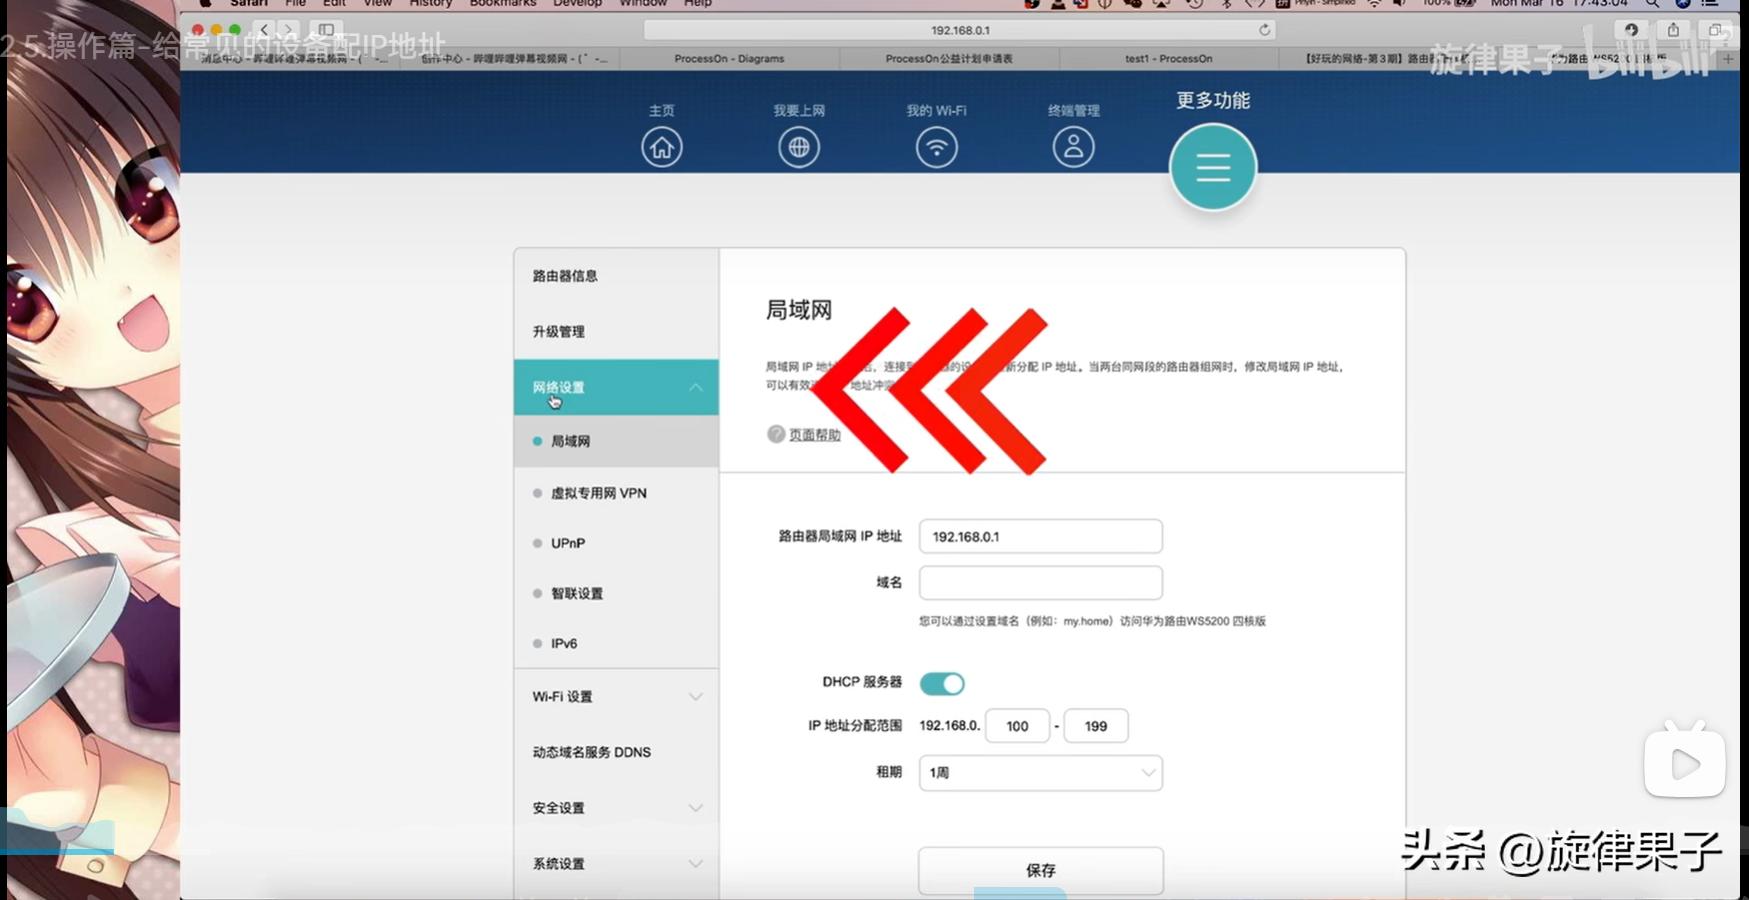Open 终端管理 via the person icon
Image resolution: width=1749 pixels, height=900 pixels.
click(x=1072, y=146)
